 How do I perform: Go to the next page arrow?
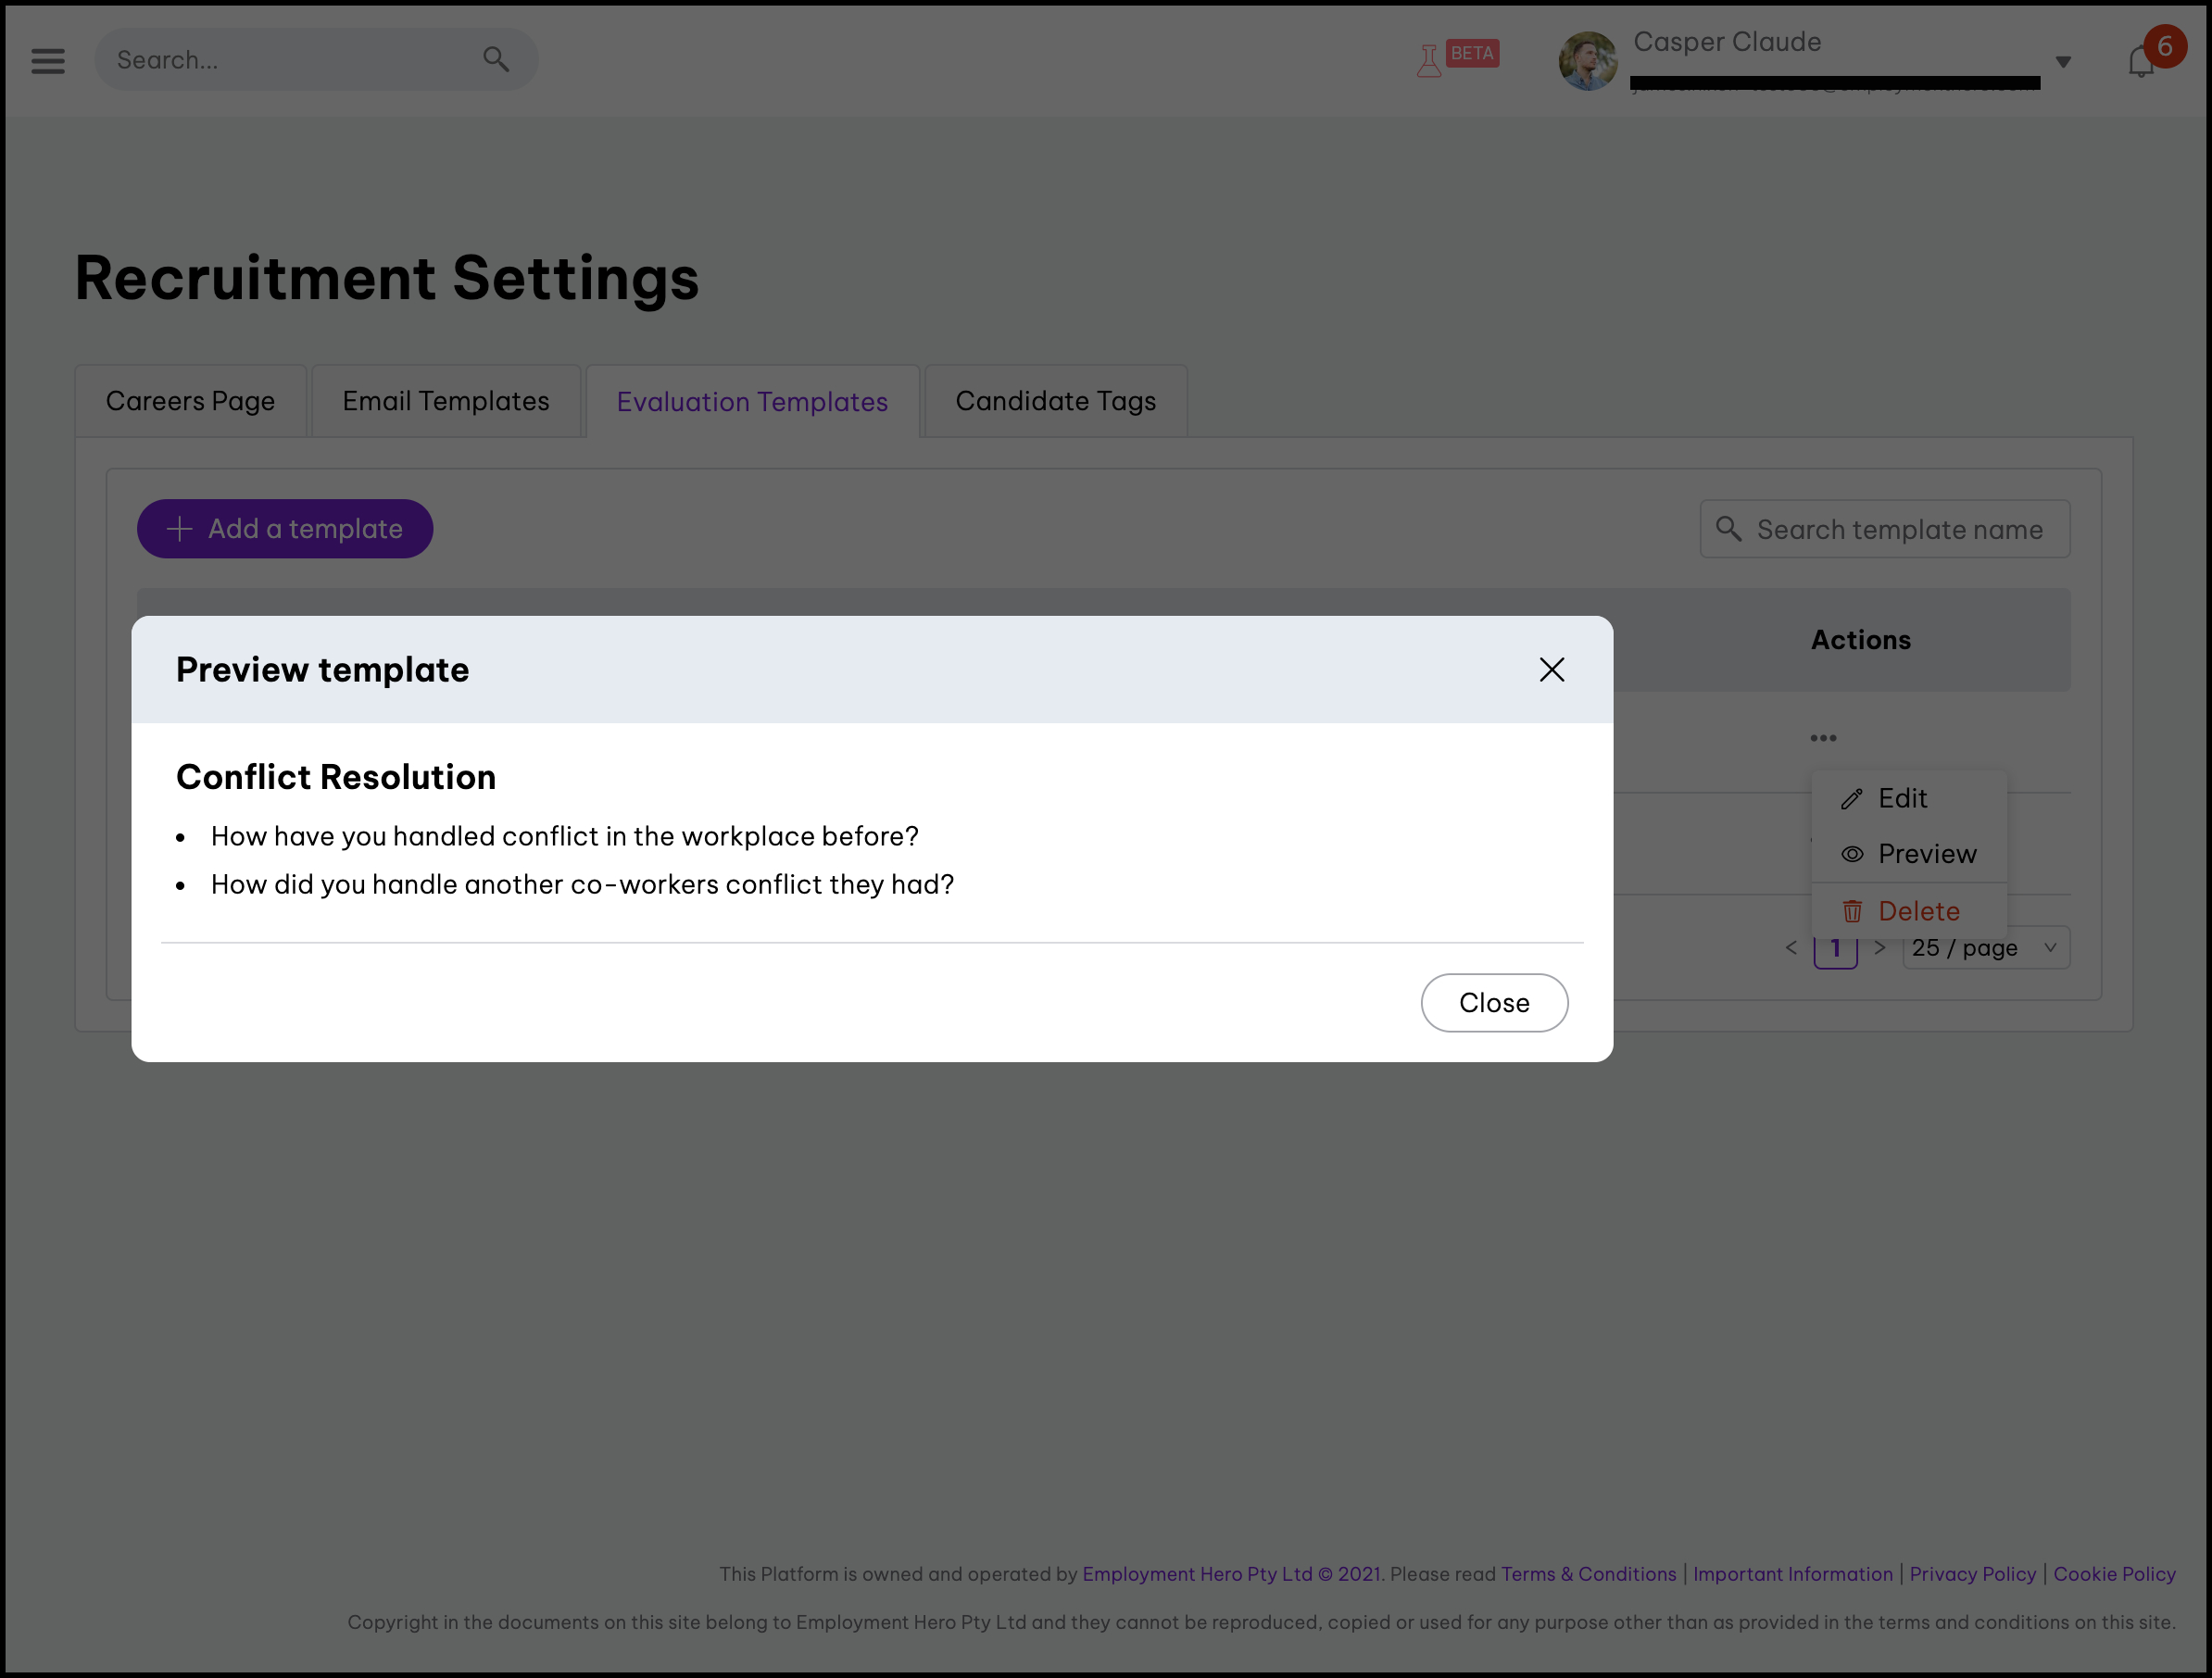click(x=1880, y=948)
